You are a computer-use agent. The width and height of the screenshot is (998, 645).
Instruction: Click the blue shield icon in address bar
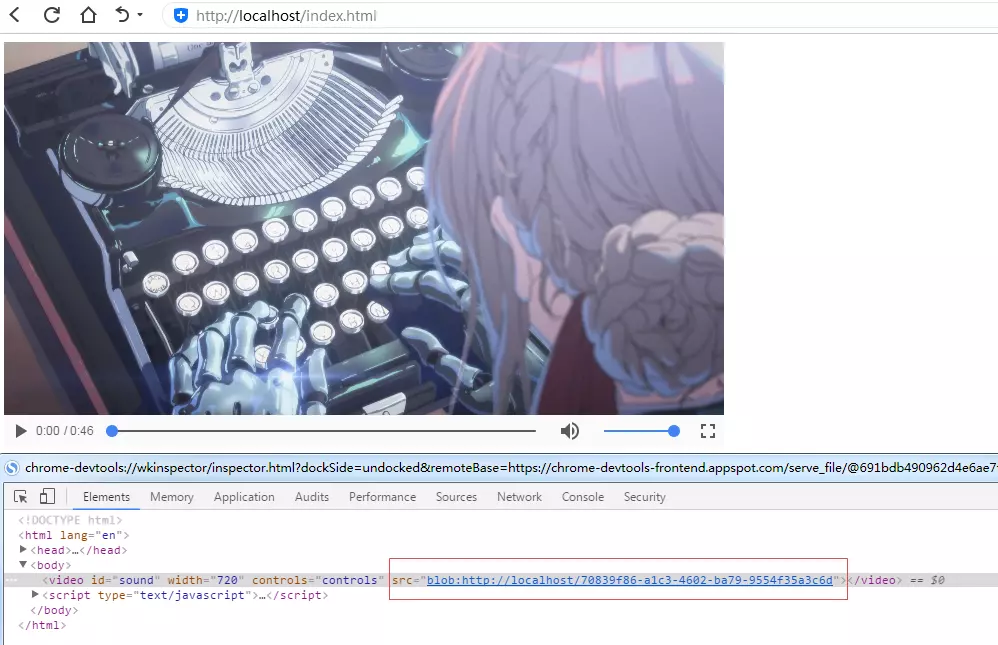point(180,16)
